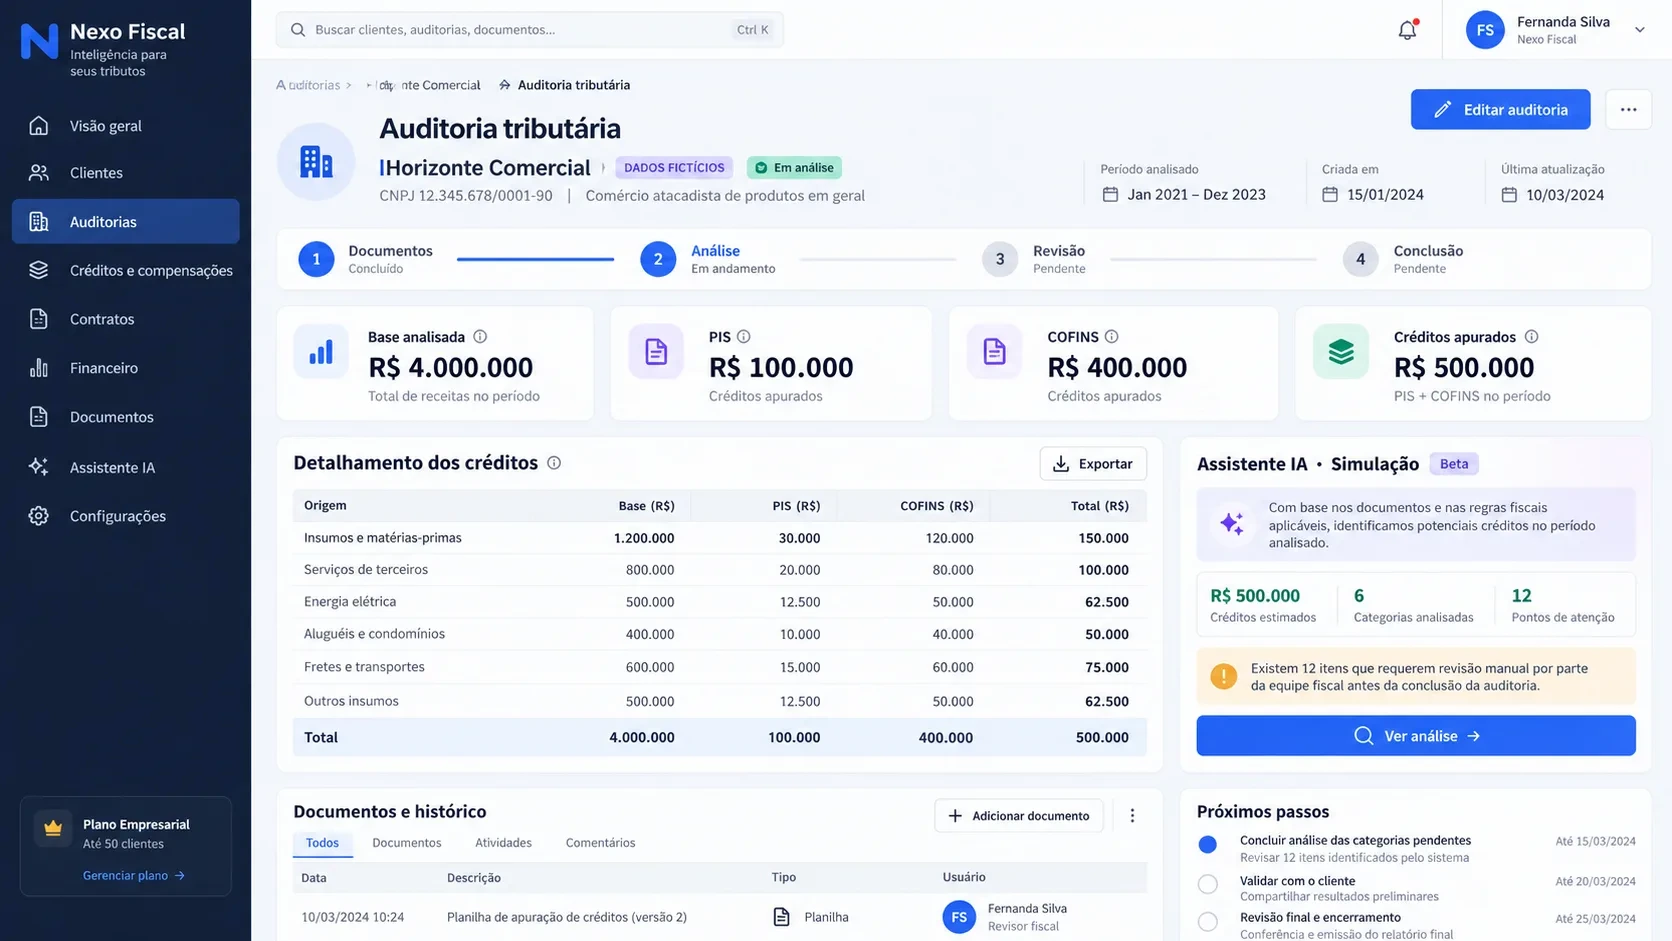Image resolution: width=1672 pixels, height=941 pixels.
Task: Click the search clientes, auditorias field
Action: coord(529,30)
